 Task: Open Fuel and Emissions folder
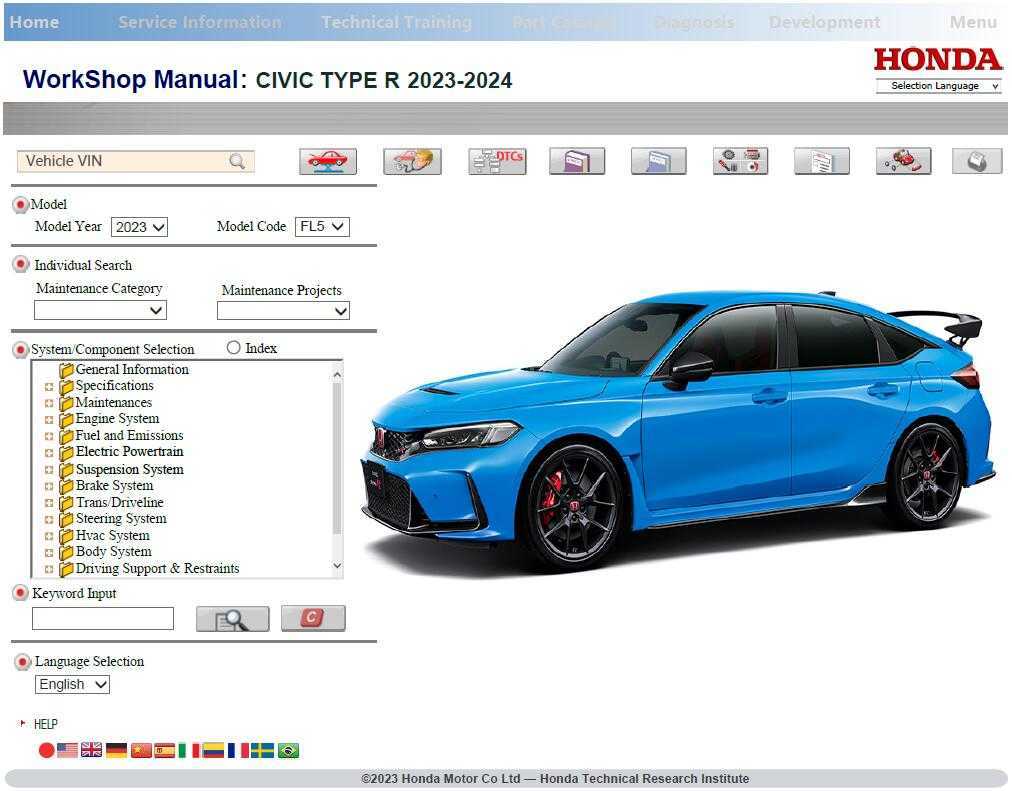click(x=121, y=436)
